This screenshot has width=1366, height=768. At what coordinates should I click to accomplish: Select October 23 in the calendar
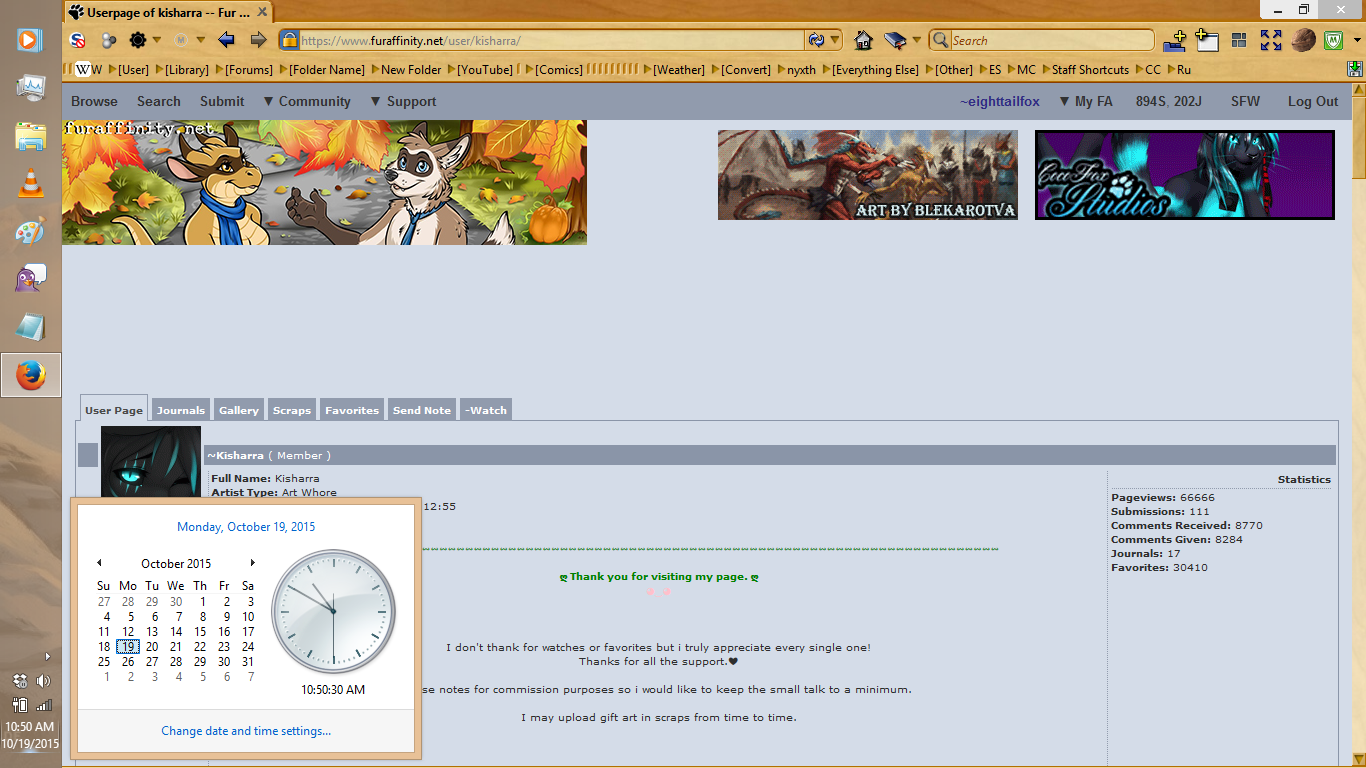224,647
